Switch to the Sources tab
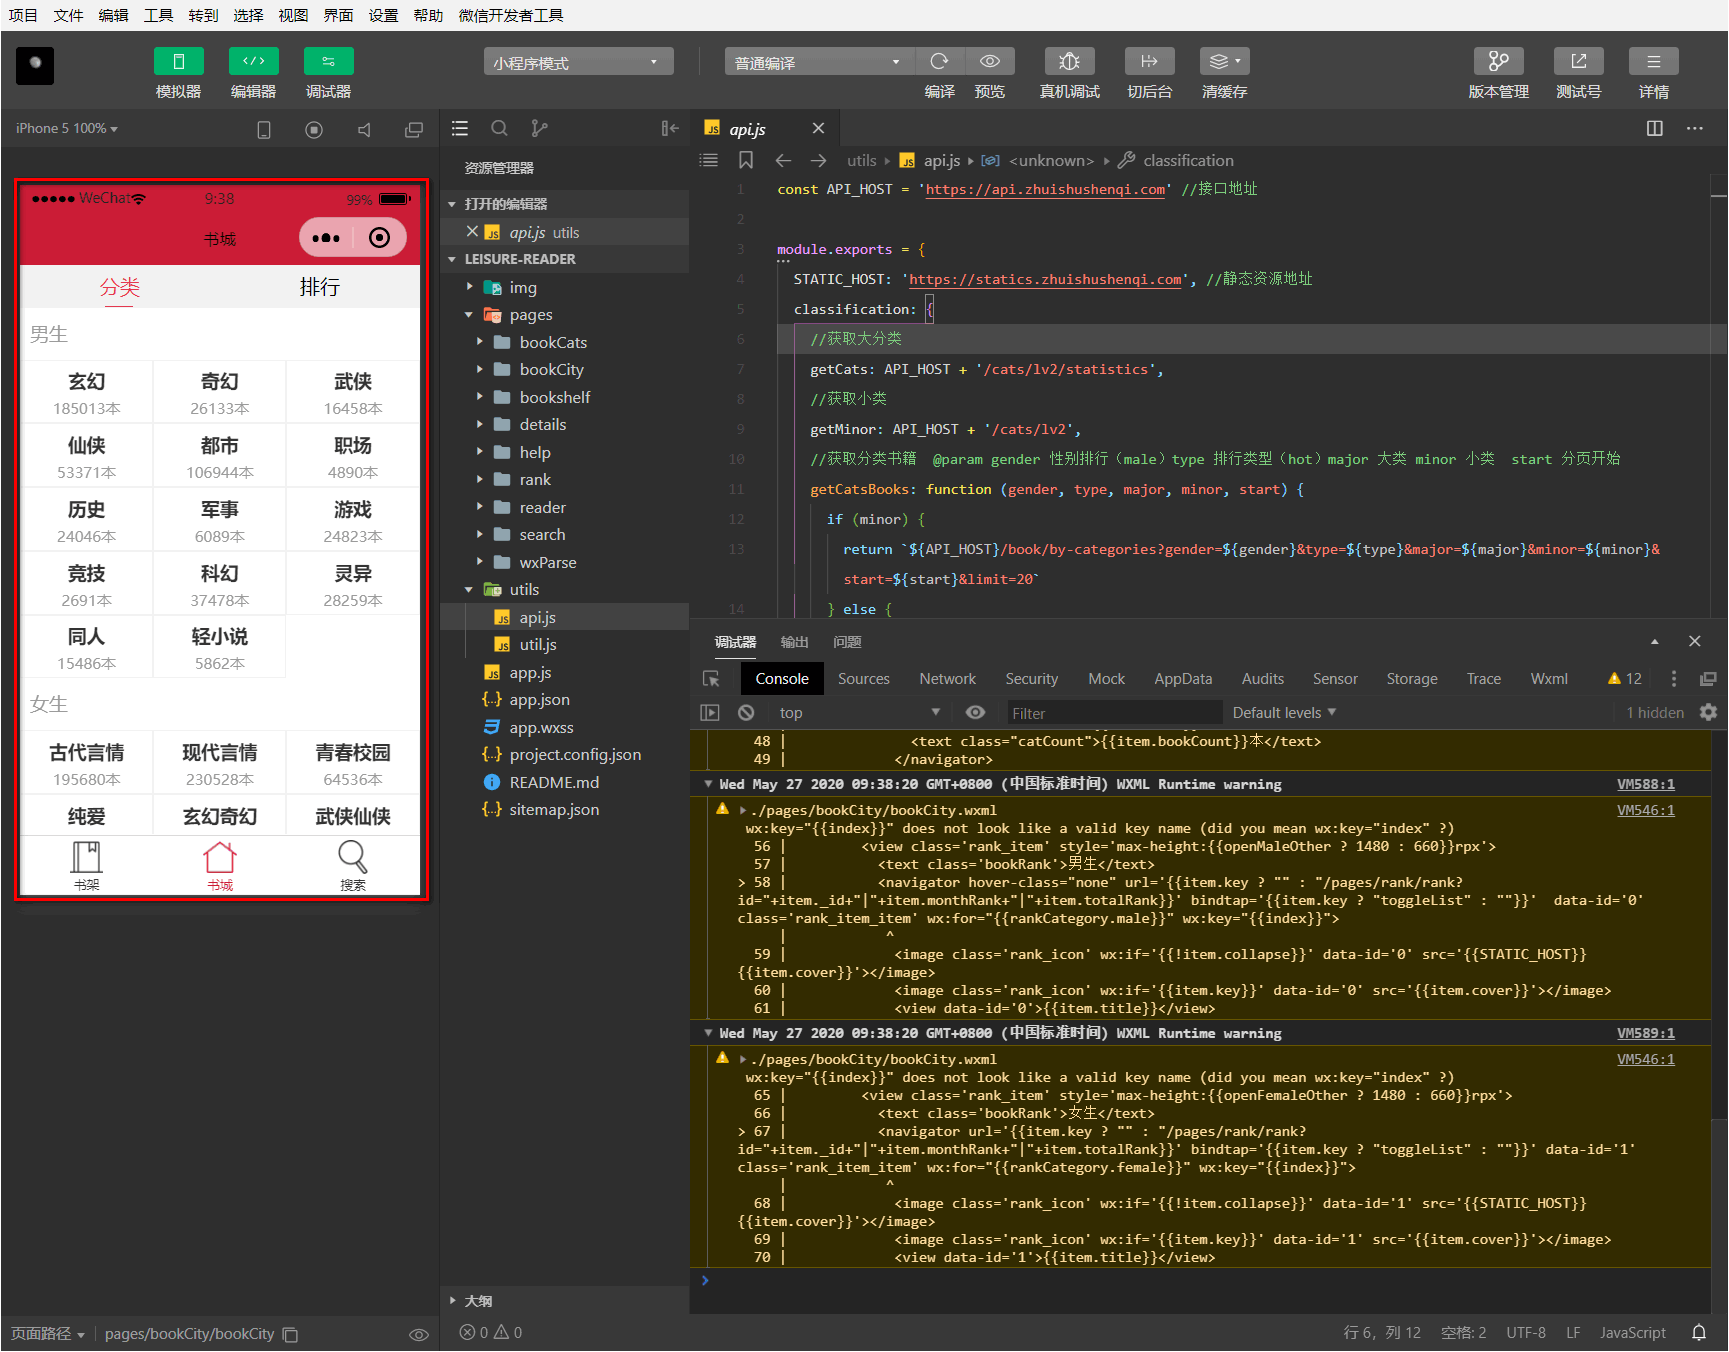Screen dimensions: 1729x1352 (x=863, y=679)
